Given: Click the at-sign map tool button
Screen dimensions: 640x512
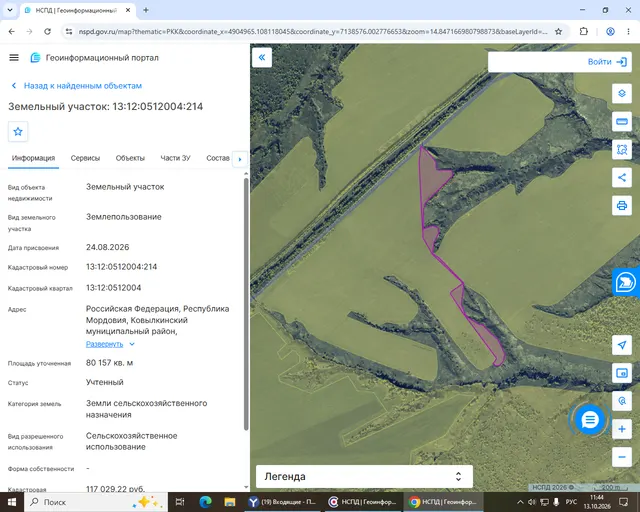Looking at the screenshot, I should point(622,401).
